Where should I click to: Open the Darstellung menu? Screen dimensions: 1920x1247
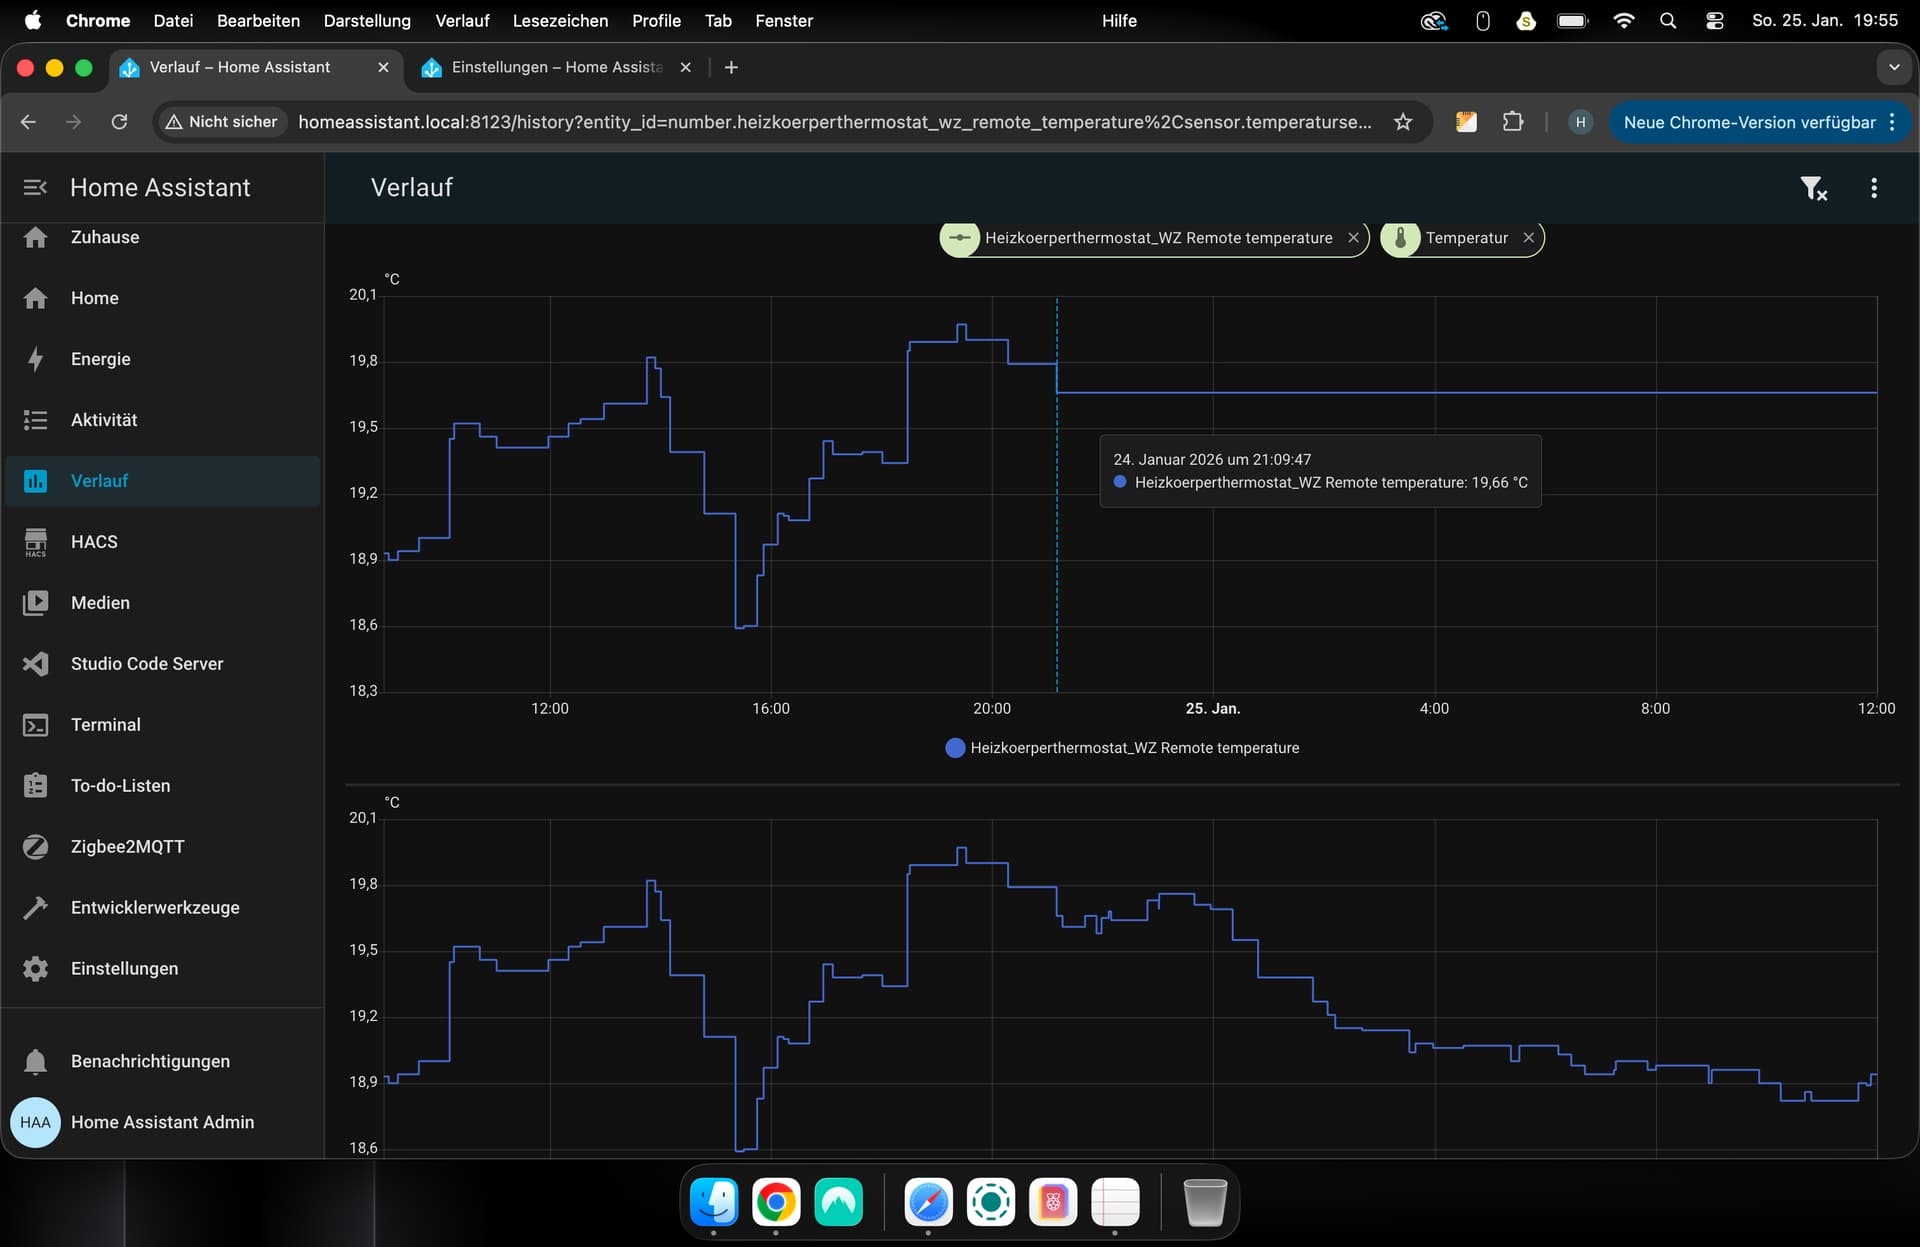[x=367, y=20]
